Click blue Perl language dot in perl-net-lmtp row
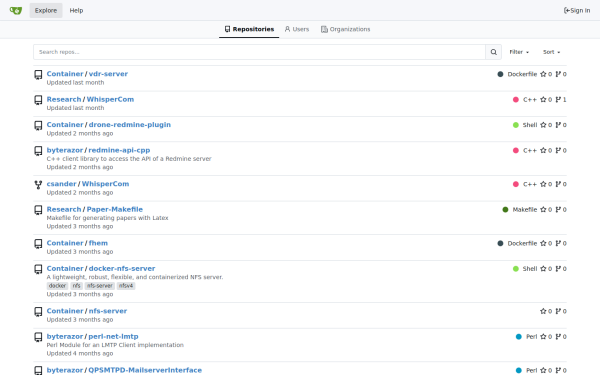This screenshot has height=375, width=600. [x=519, y=337]
